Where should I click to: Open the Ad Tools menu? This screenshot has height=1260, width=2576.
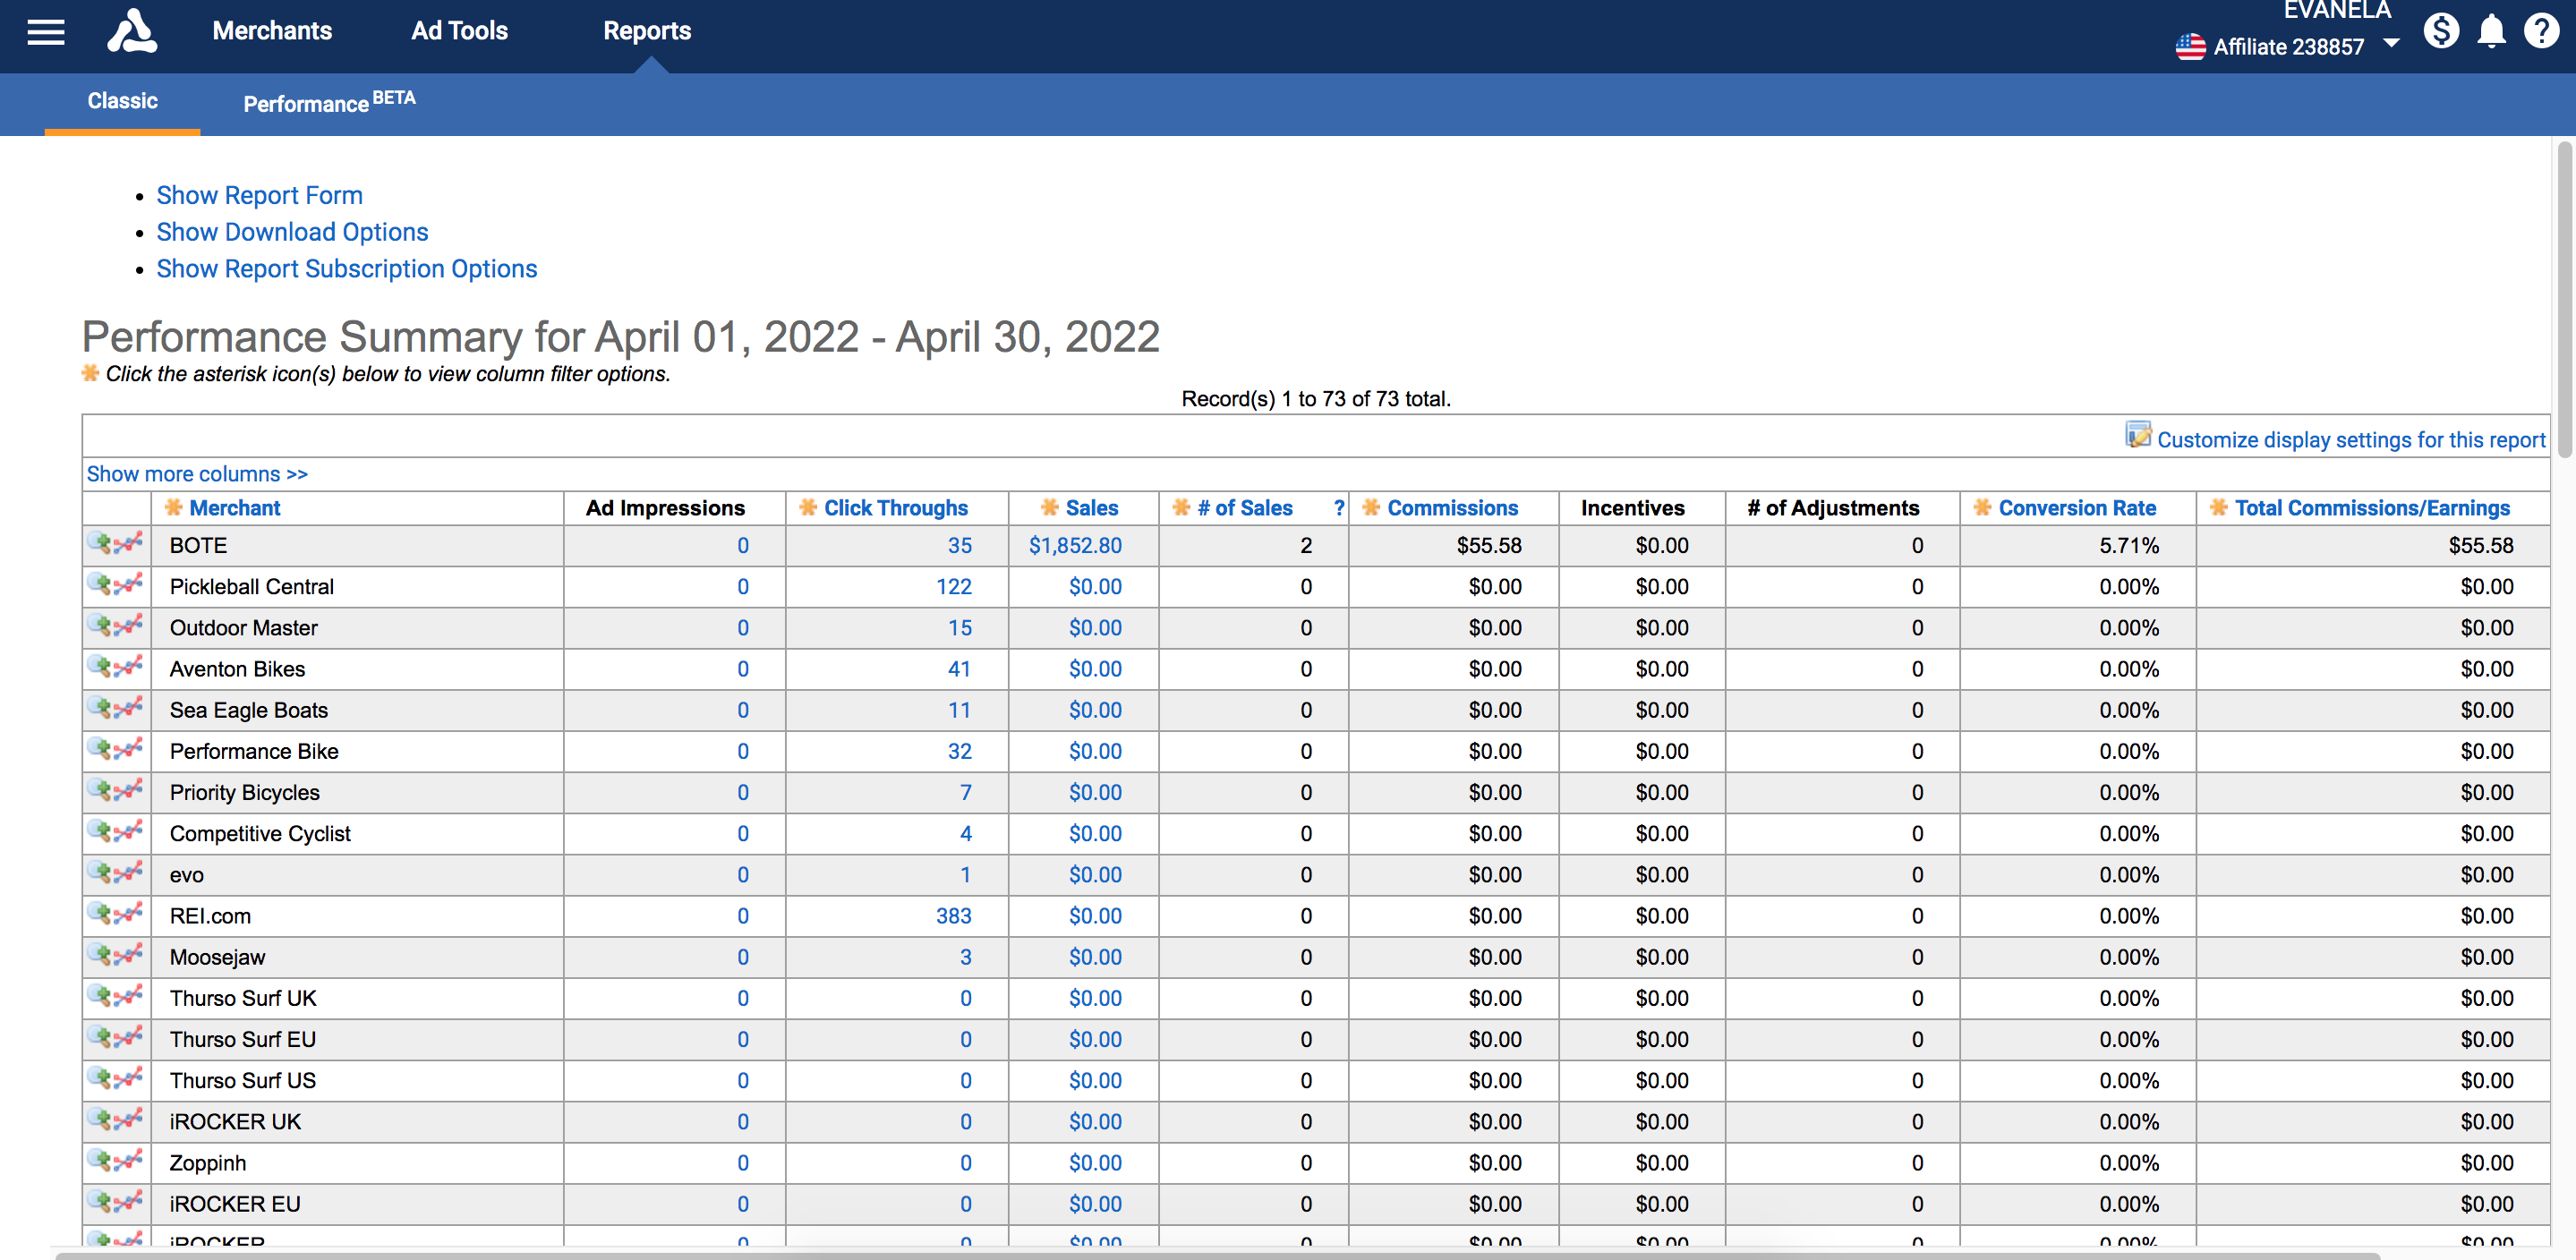click(460, 31)
